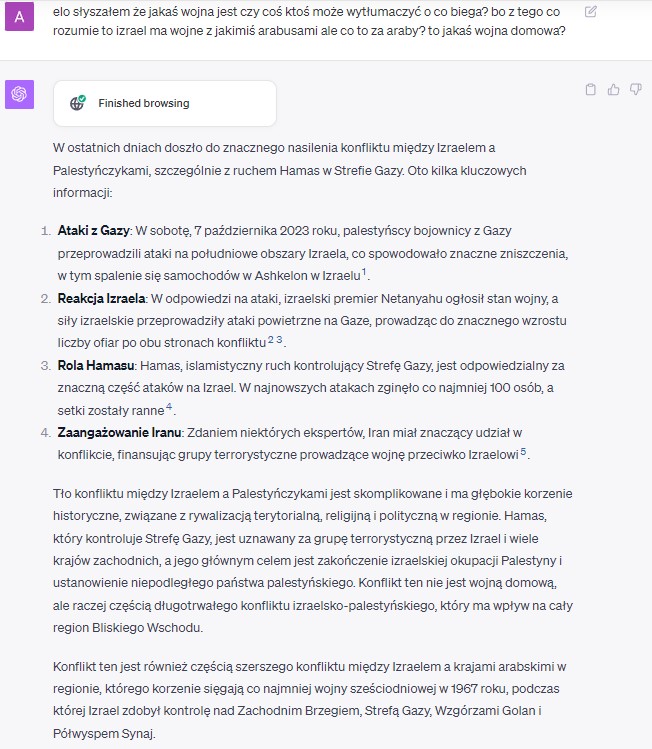Click the user's question text at top
Image resolution: width=652 pixels, height=749 pixels.
(x=309, y=21)
